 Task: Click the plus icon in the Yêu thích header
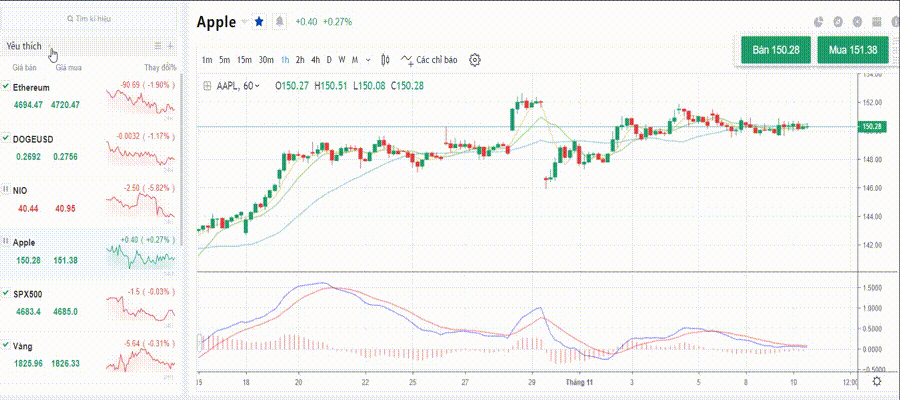coord(170,46)
